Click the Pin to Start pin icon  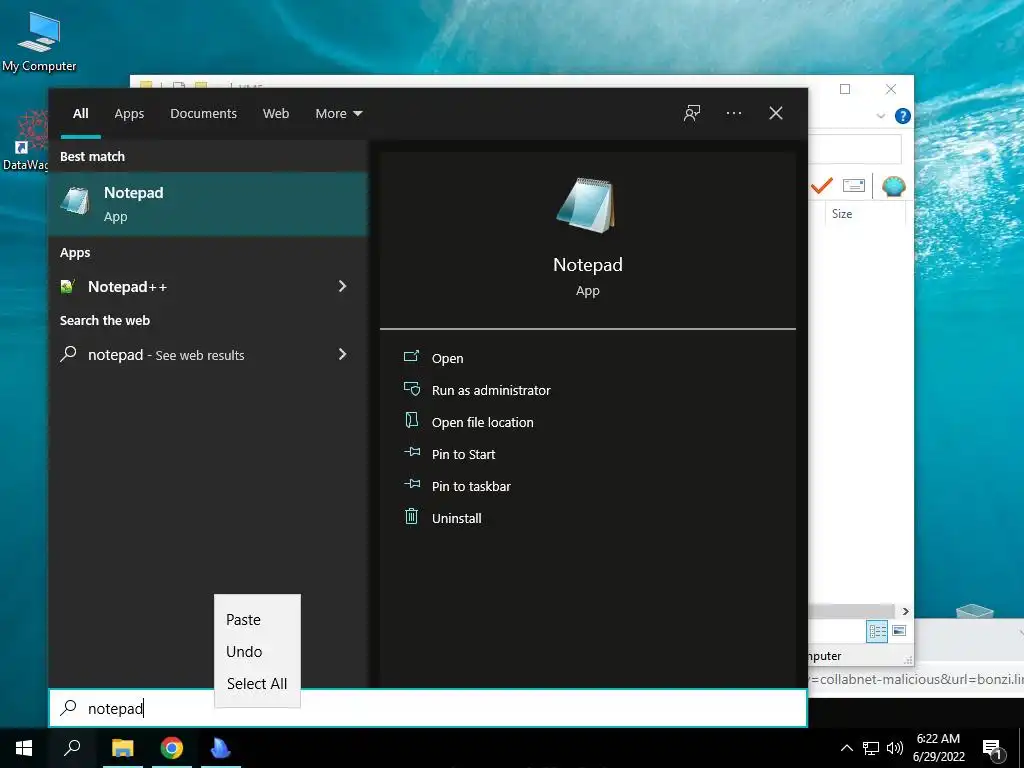(x=411, y=452)
